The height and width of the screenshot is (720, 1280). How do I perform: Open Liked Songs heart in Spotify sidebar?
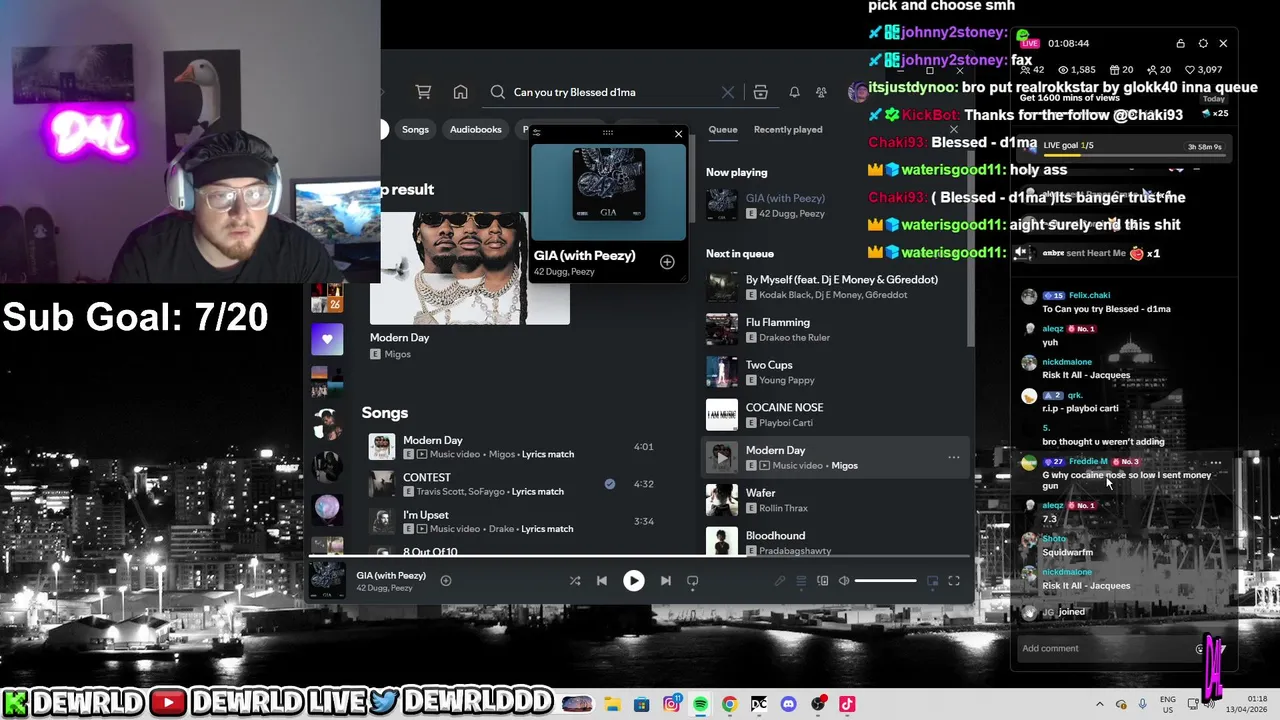(326, 340)
